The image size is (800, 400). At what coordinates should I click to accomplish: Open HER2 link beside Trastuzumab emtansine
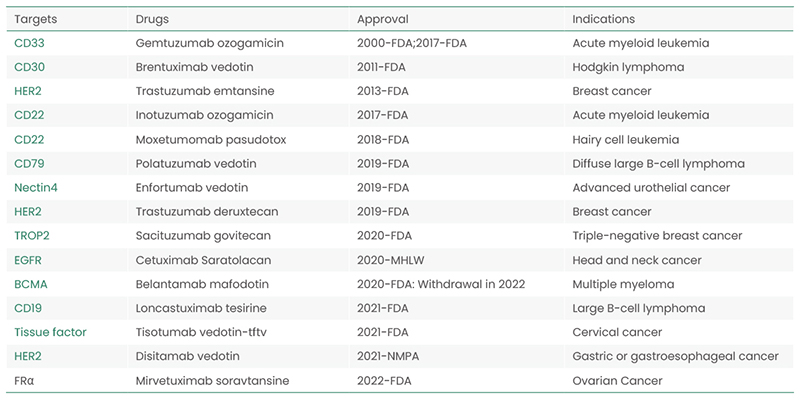pyautogui.click(x=28, y=91)
